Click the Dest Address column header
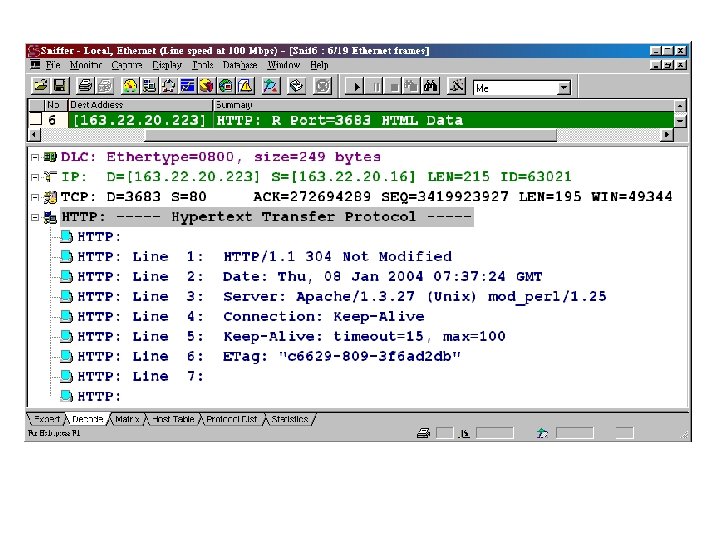The height and width of the screenshot is (540, 720). point(141,105)
